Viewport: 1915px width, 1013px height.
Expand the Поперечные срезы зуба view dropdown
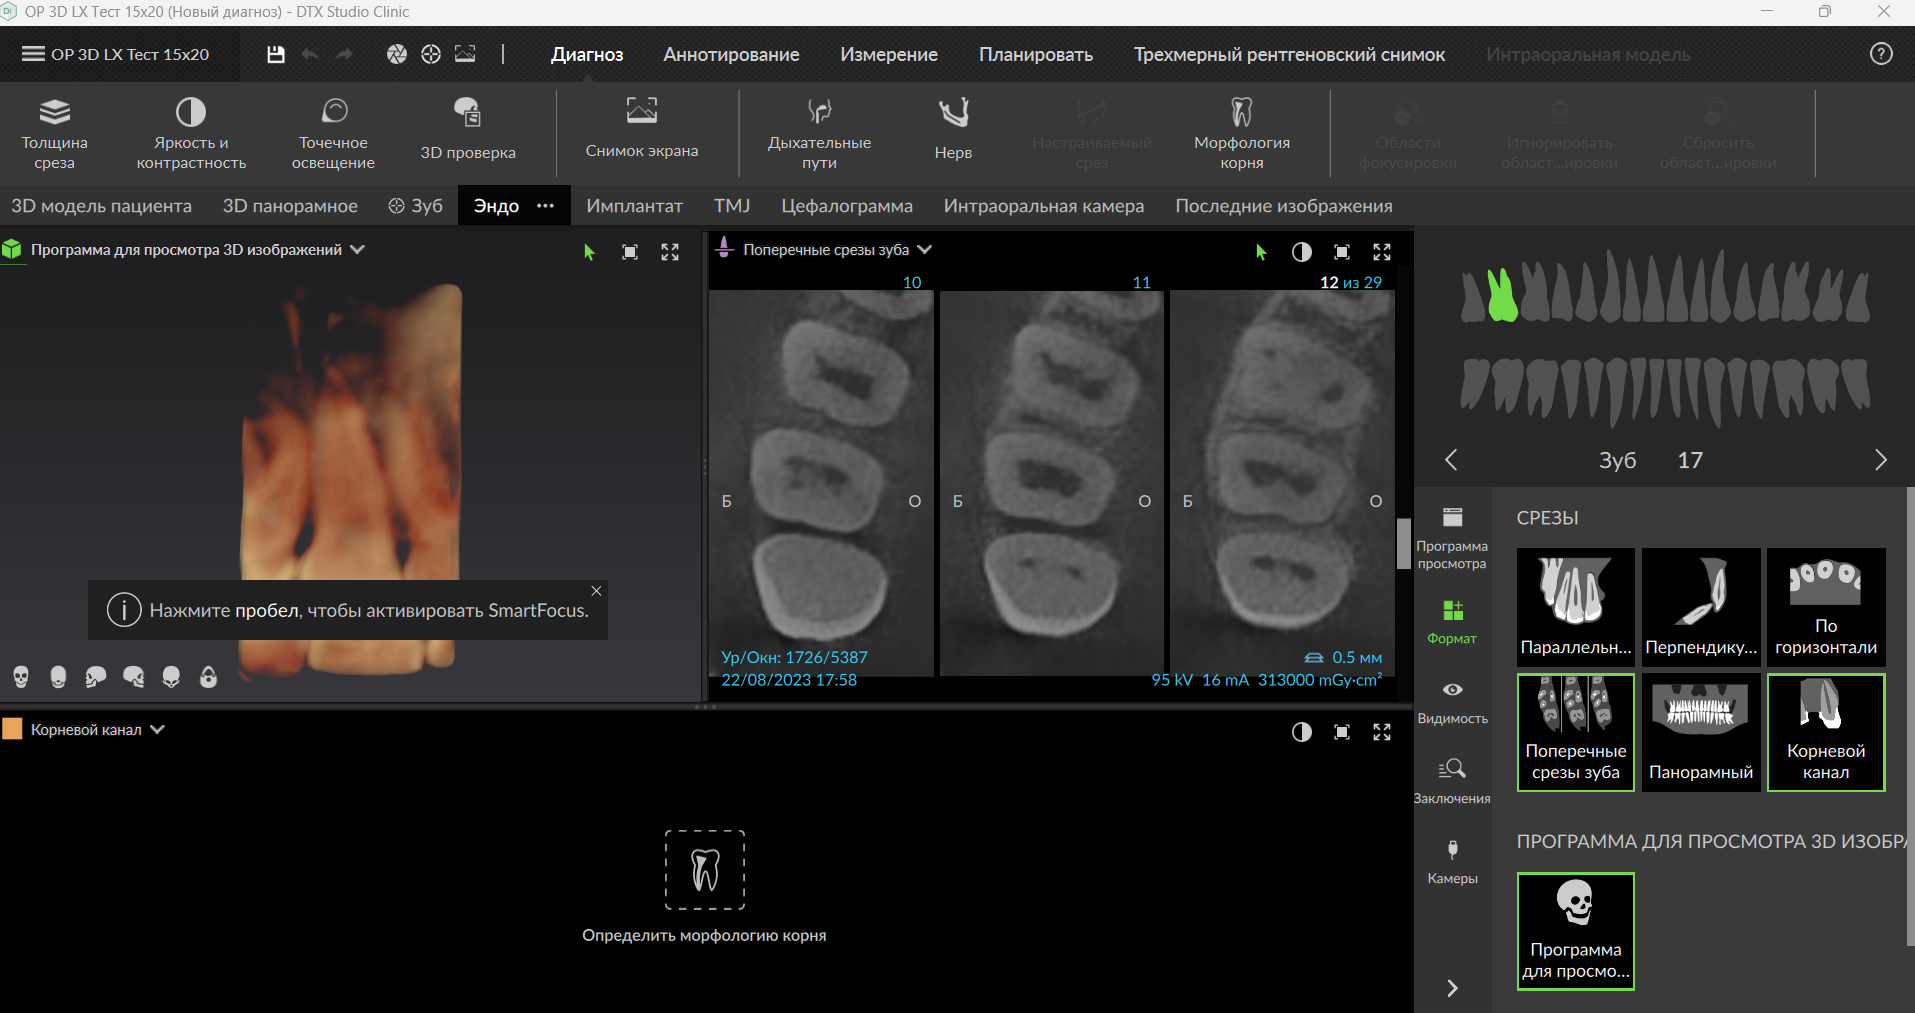(x=925, y=250)
